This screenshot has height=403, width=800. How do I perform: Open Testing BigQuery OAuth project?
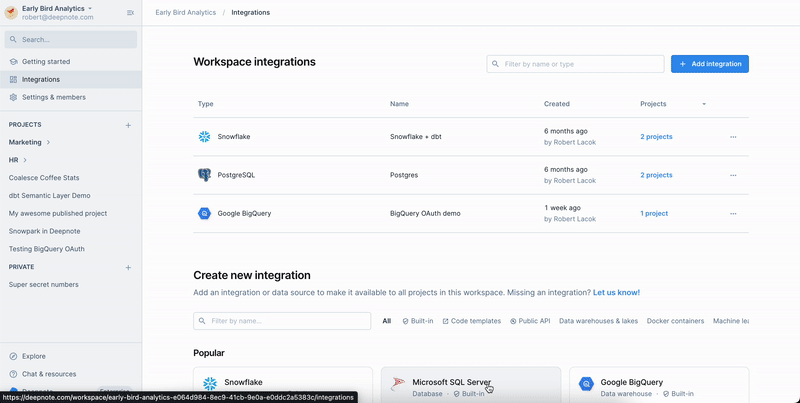click(x=46, y=249)
